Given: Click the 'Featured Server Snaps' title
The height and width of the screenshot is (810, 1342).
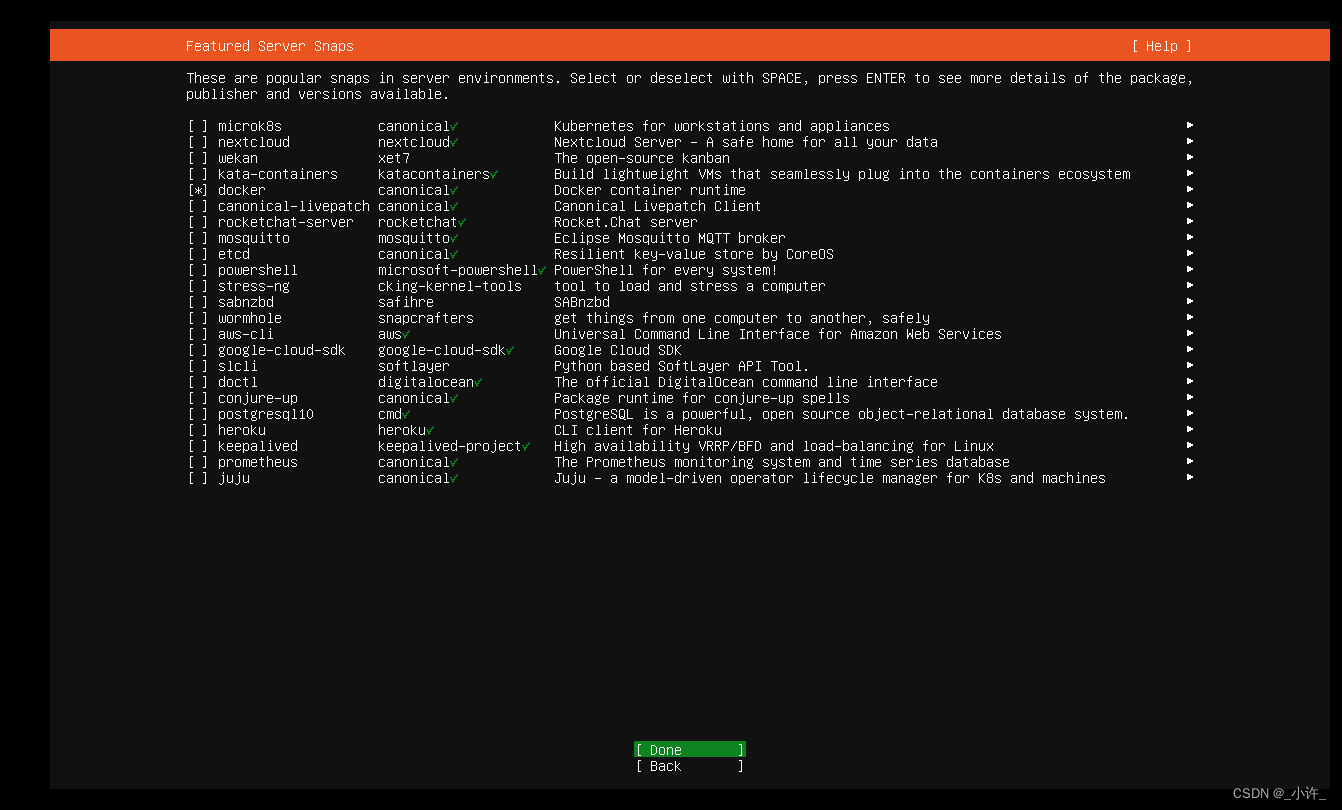Looking at the screenshot, I should [270, 46].
